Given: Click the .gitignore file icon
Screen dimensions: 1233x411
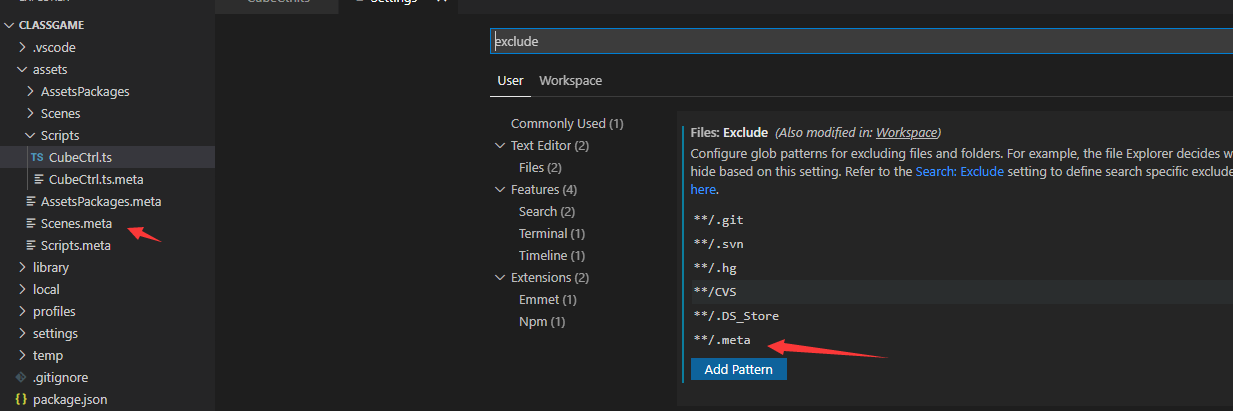Looking at the screenshot, I should tap(22, 377).
